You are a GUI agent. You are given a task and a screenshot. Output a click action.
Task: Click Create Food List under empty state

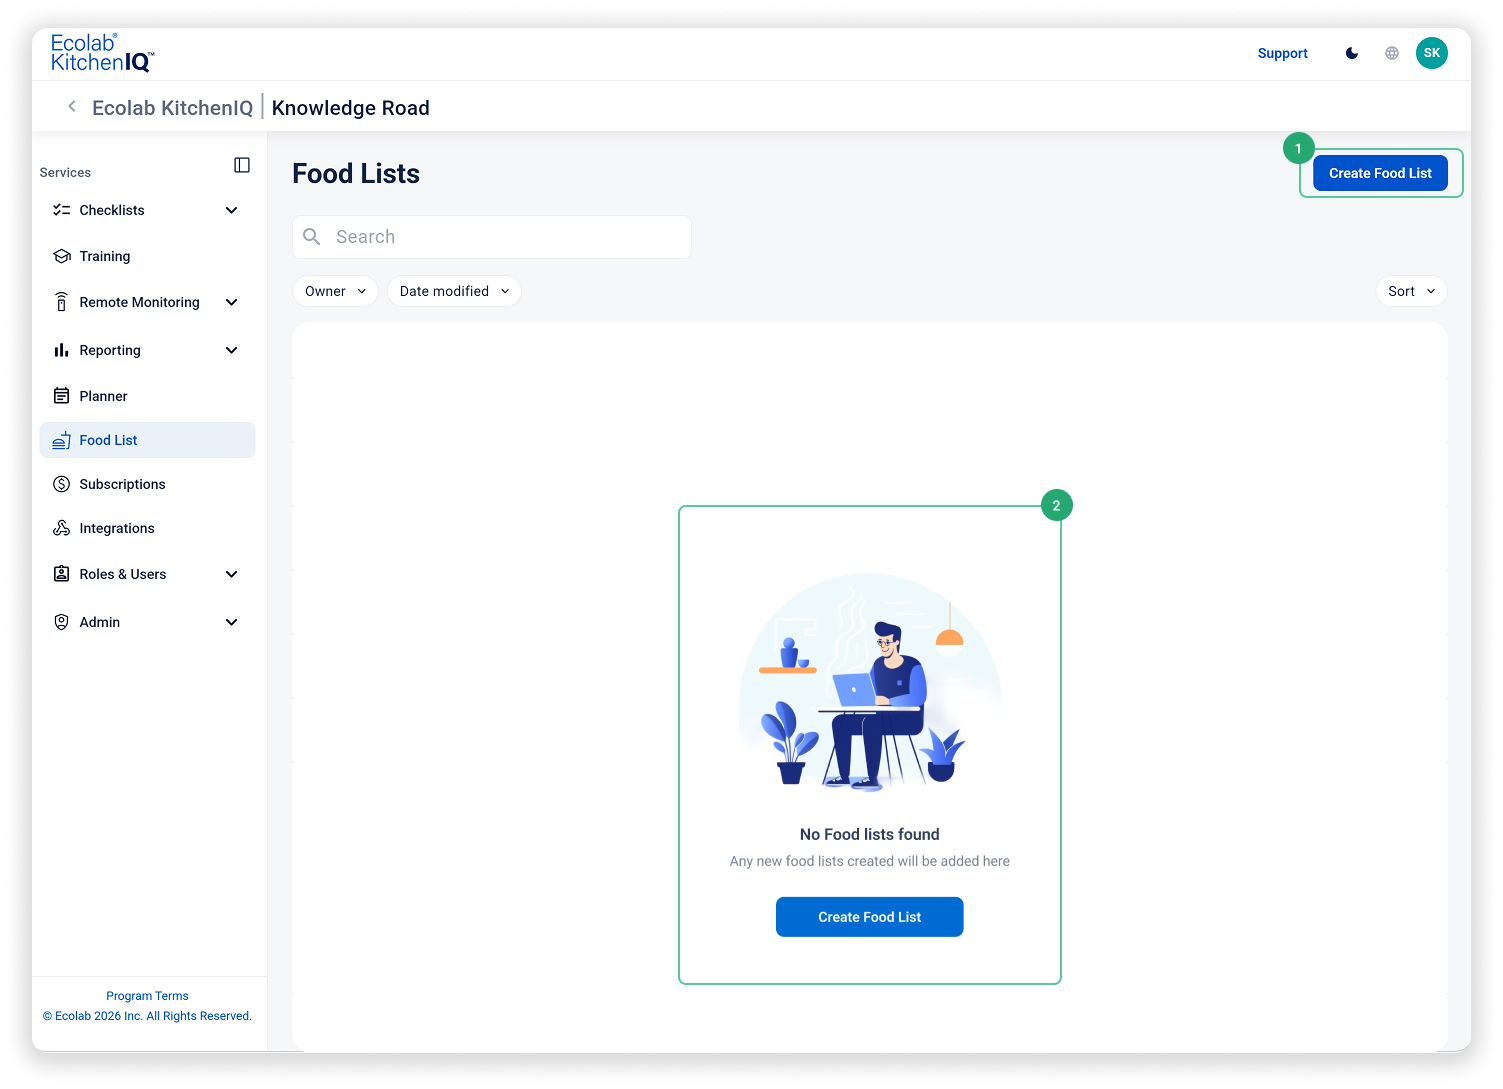pyautogui.click(x=869, y=917)
